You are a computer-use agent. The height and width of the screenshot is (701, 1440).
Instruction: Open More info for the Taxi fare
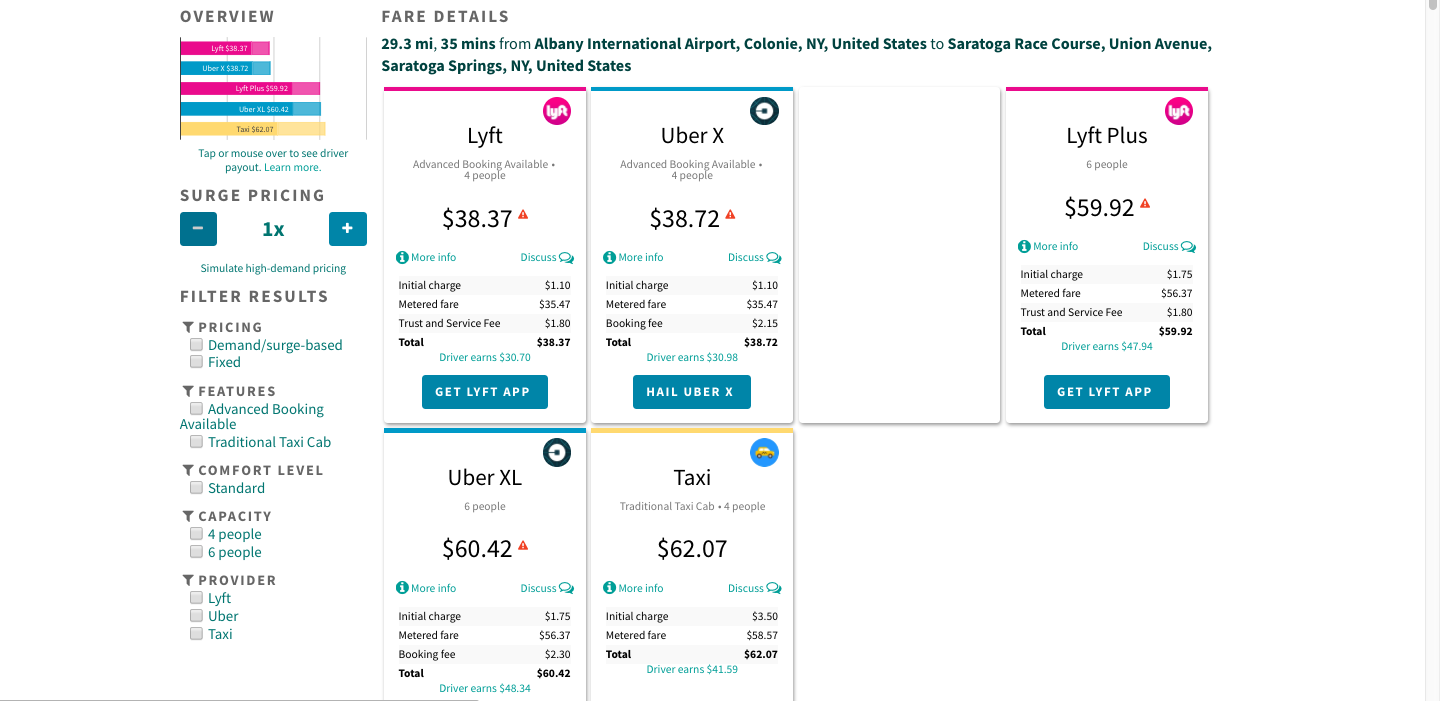[633, 587]
